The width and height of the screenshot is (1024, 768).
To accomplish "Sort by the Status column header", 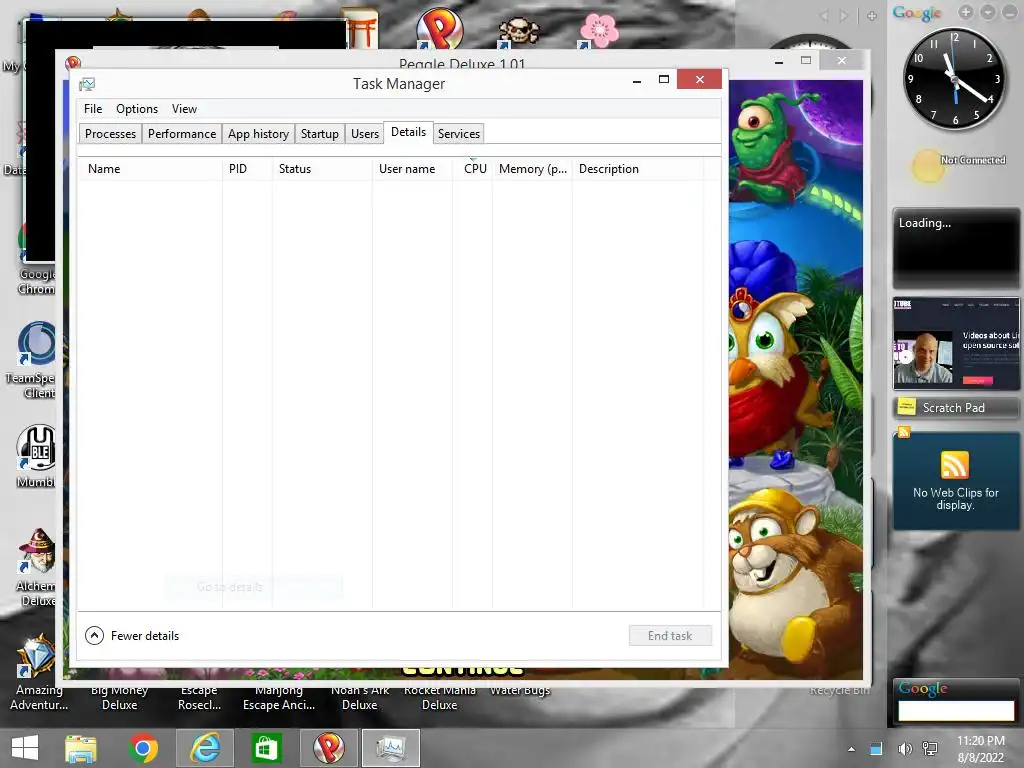I will 323,168.
